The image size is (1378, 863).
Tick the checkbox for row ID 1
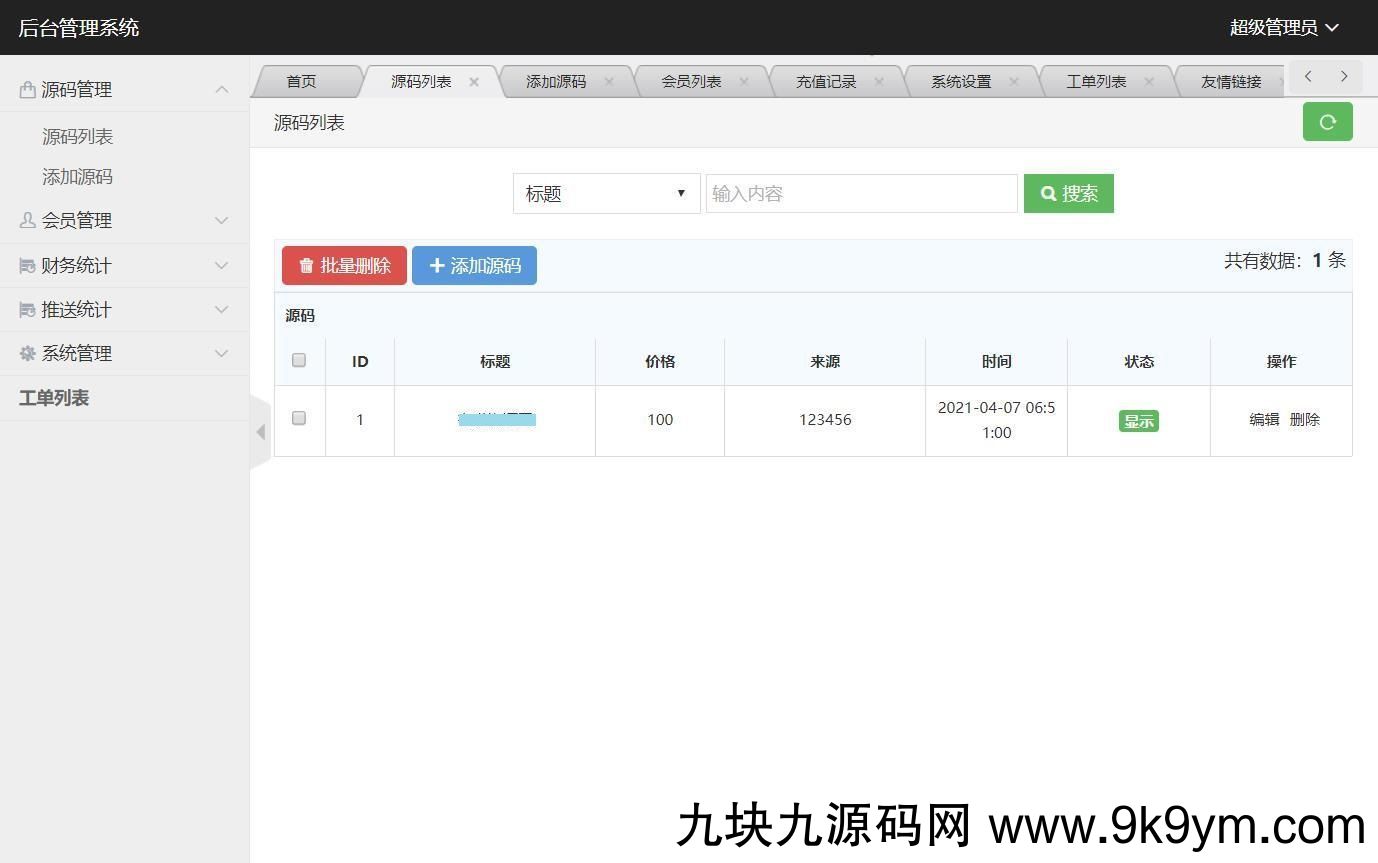click(299, 418)
